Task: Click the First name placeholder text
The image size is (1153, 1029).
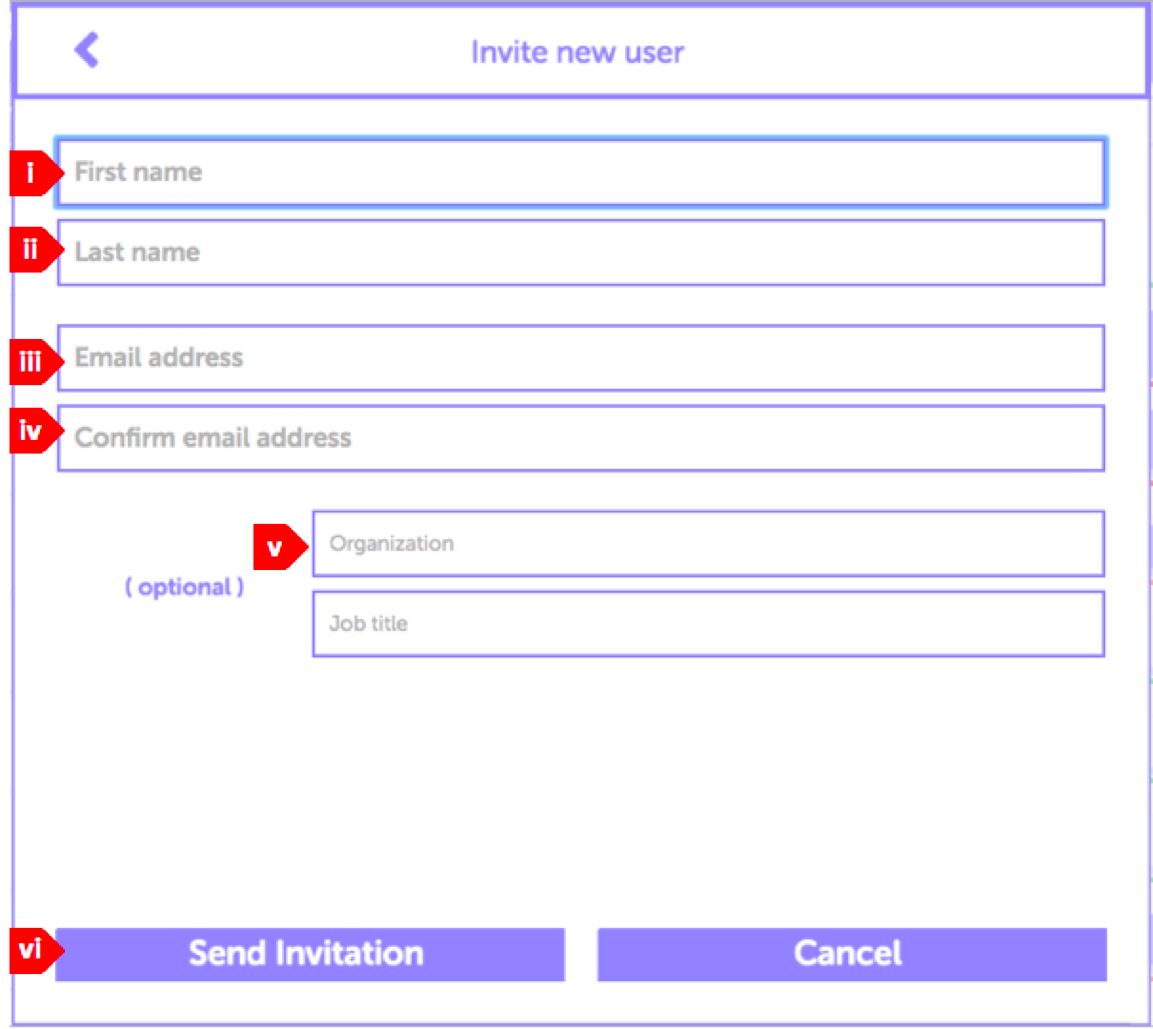Action: click(135, 171)
